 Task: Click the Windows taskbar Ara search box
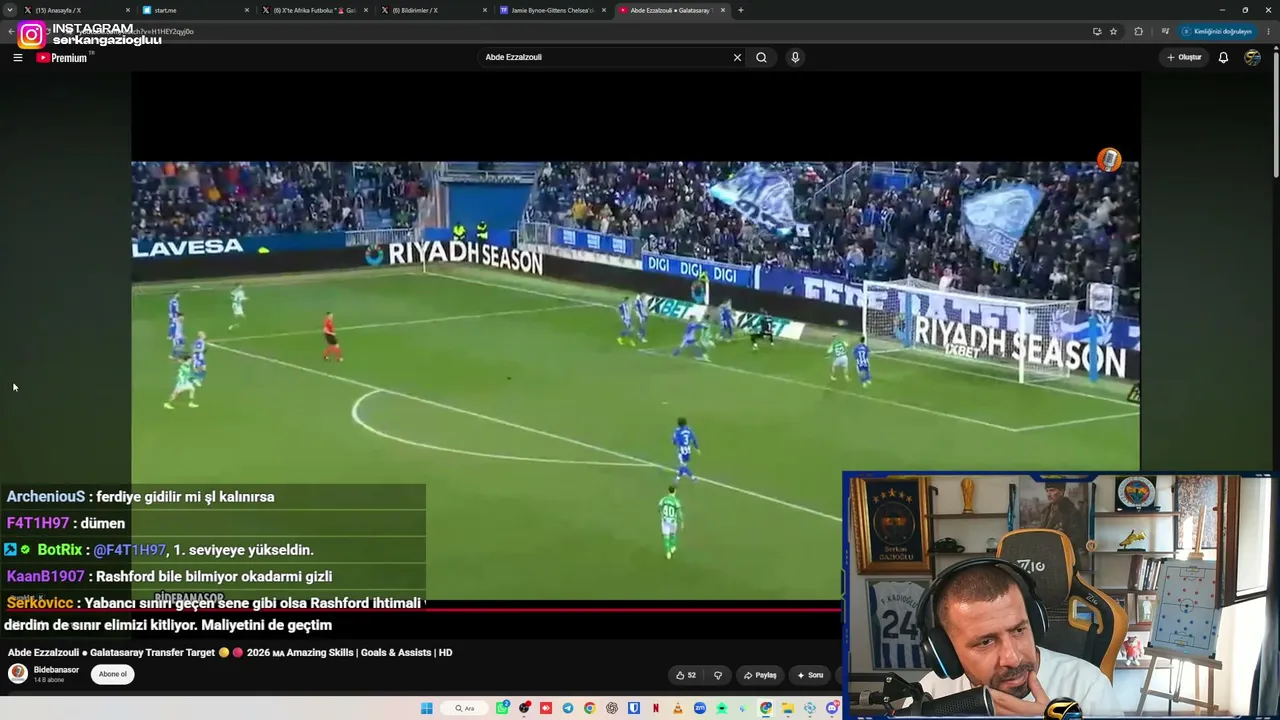(x=465, y=708)
